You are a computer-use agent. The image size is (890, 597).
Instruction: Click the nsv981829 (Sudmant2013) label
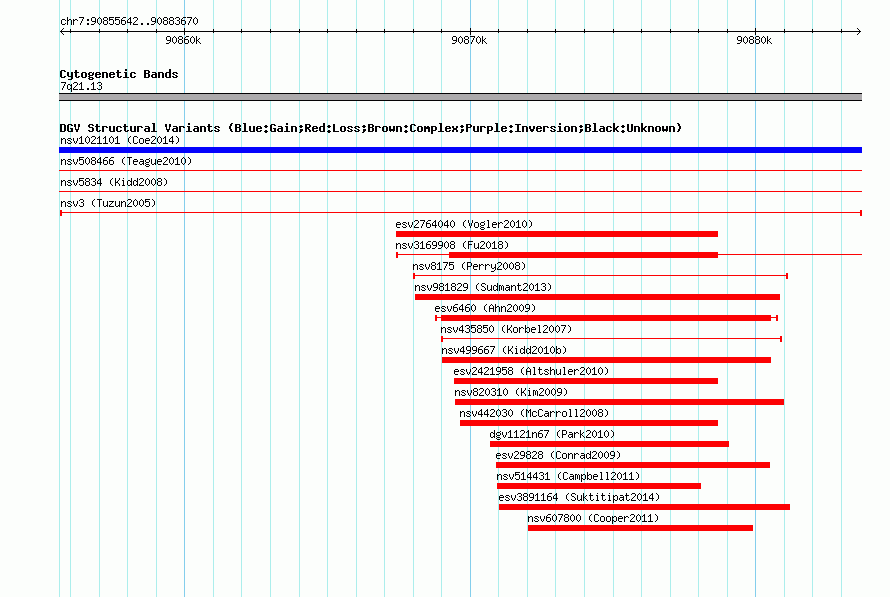[x=483, y=287]
